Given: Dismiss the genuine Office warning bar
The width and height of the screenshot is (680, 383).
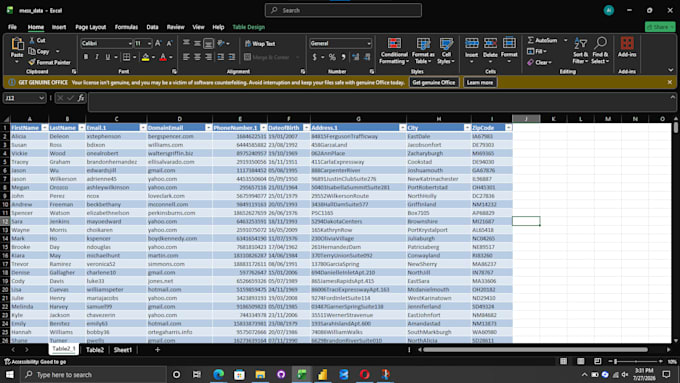Looking at the screenshot, I should point(670,82).
